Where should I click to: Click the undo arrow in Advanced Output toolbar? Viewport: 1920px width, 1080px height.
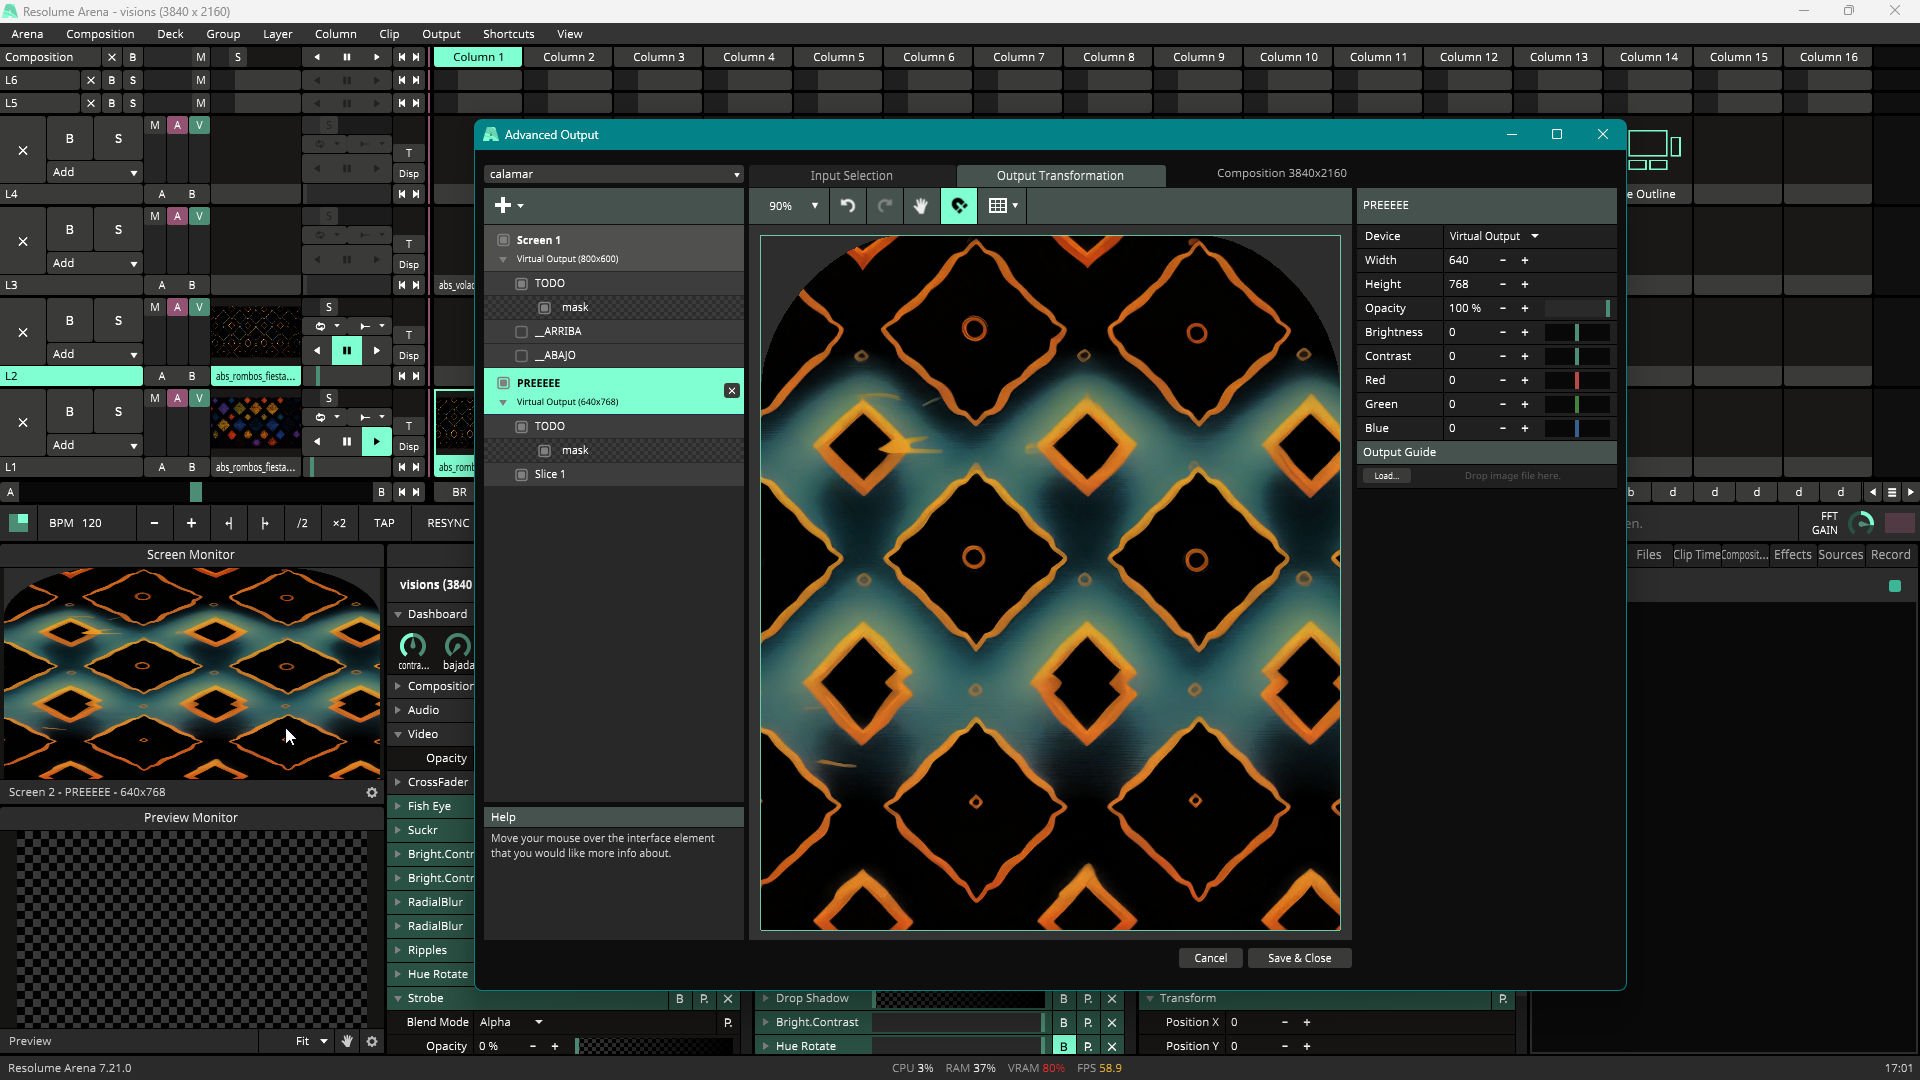(847, 206)
